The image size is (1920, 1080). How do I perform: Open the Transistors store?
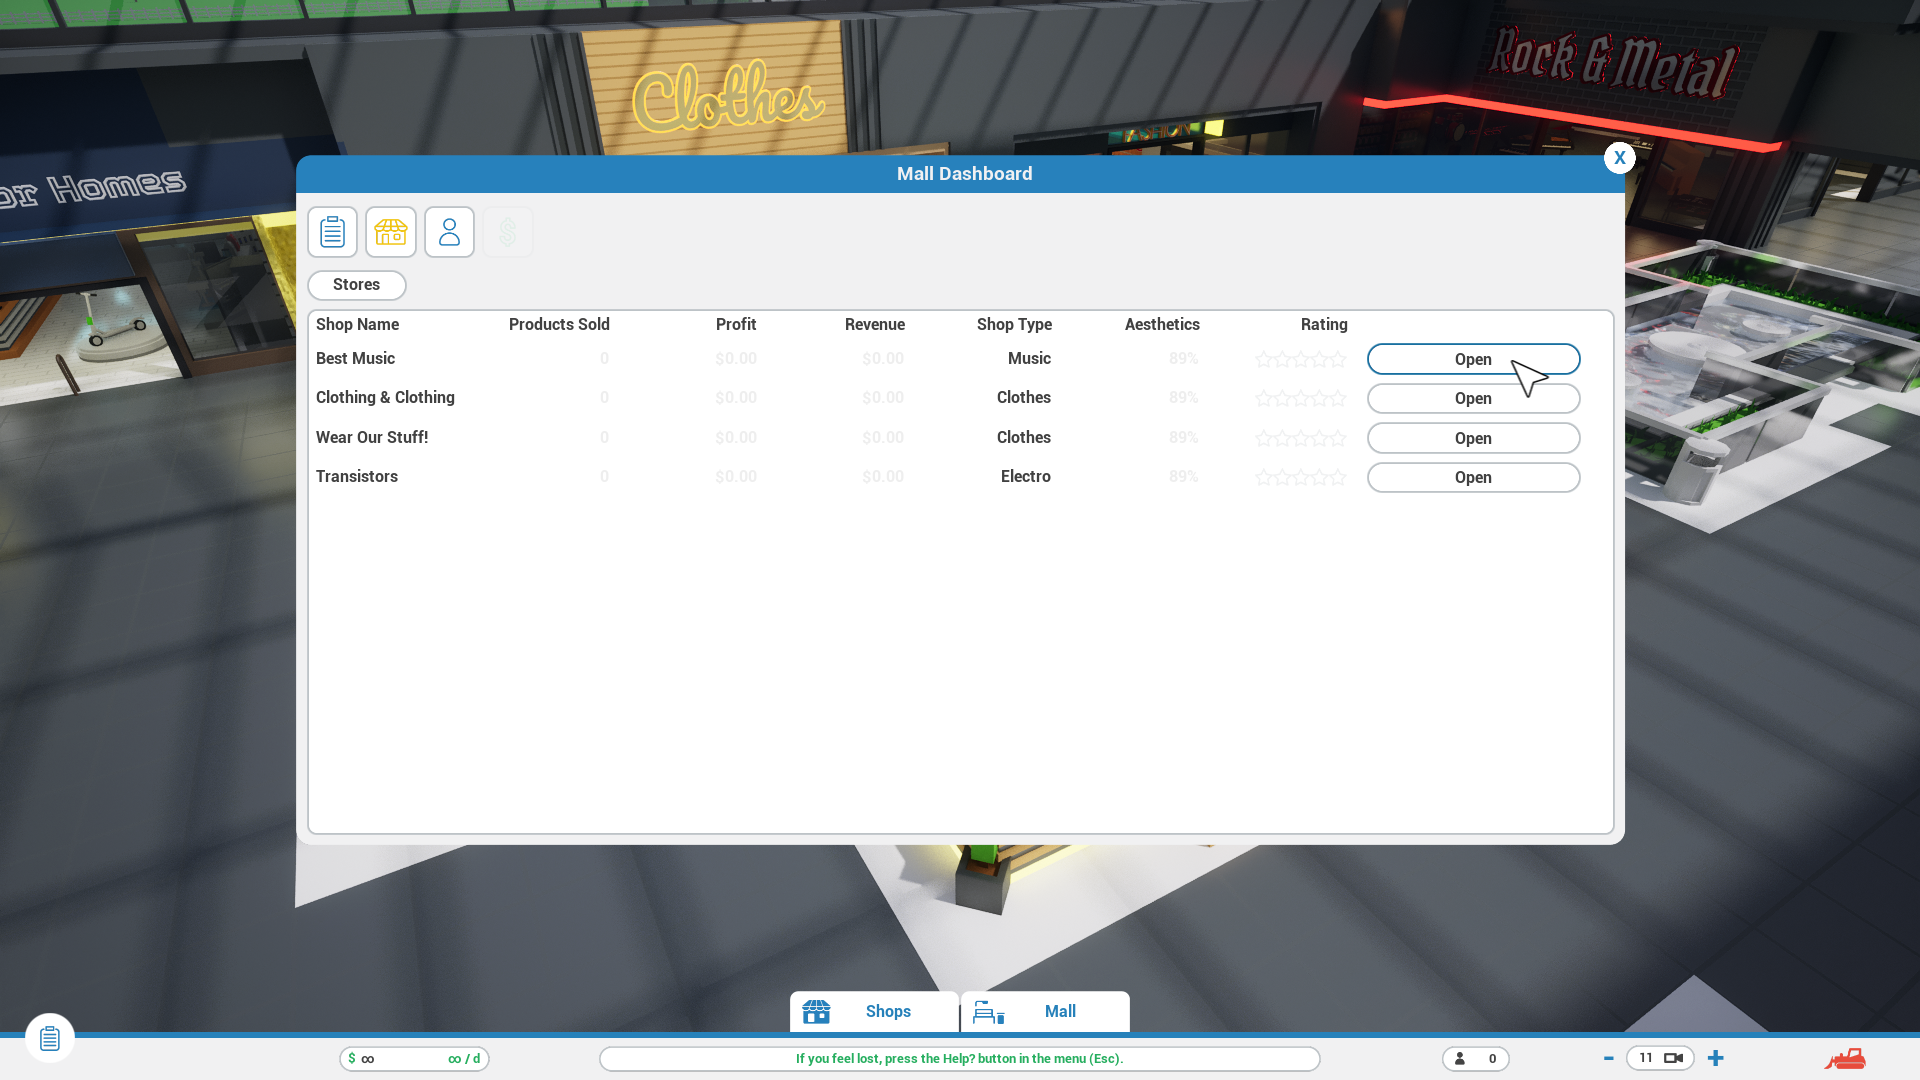click(x=1472, y=477)
